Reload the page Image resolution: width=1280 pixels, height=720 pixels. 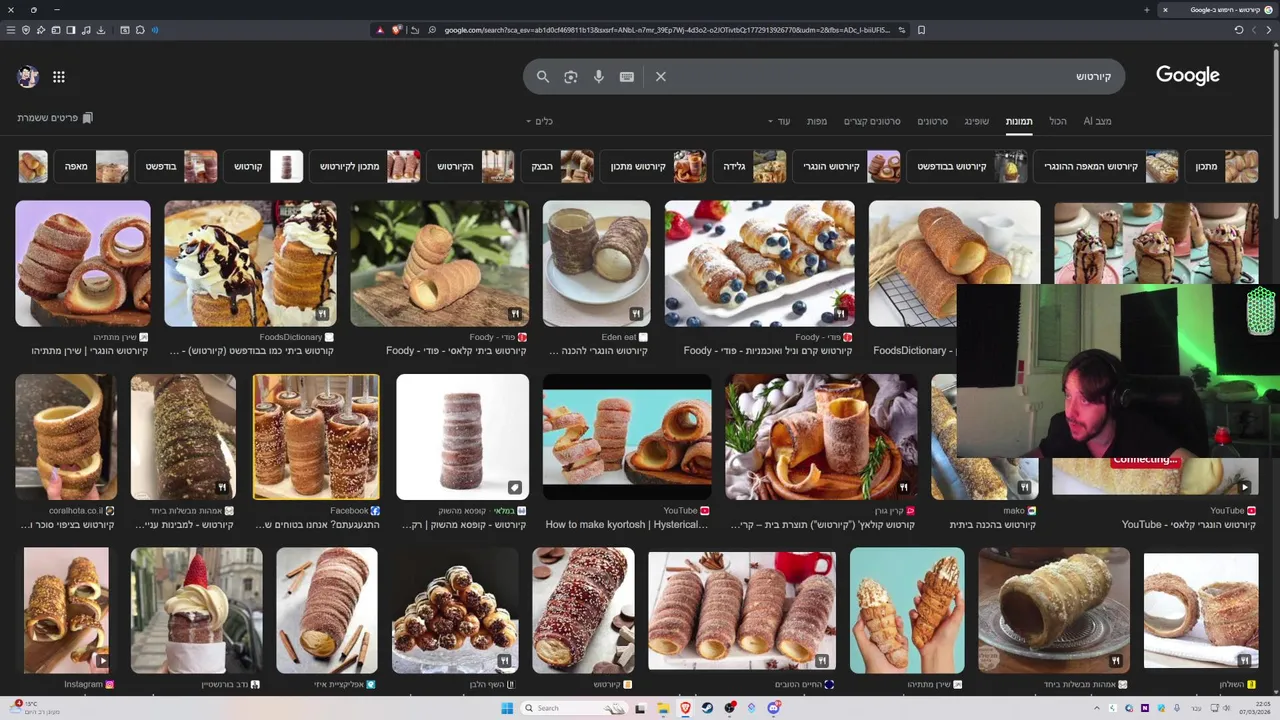(x=1239, y=30)
